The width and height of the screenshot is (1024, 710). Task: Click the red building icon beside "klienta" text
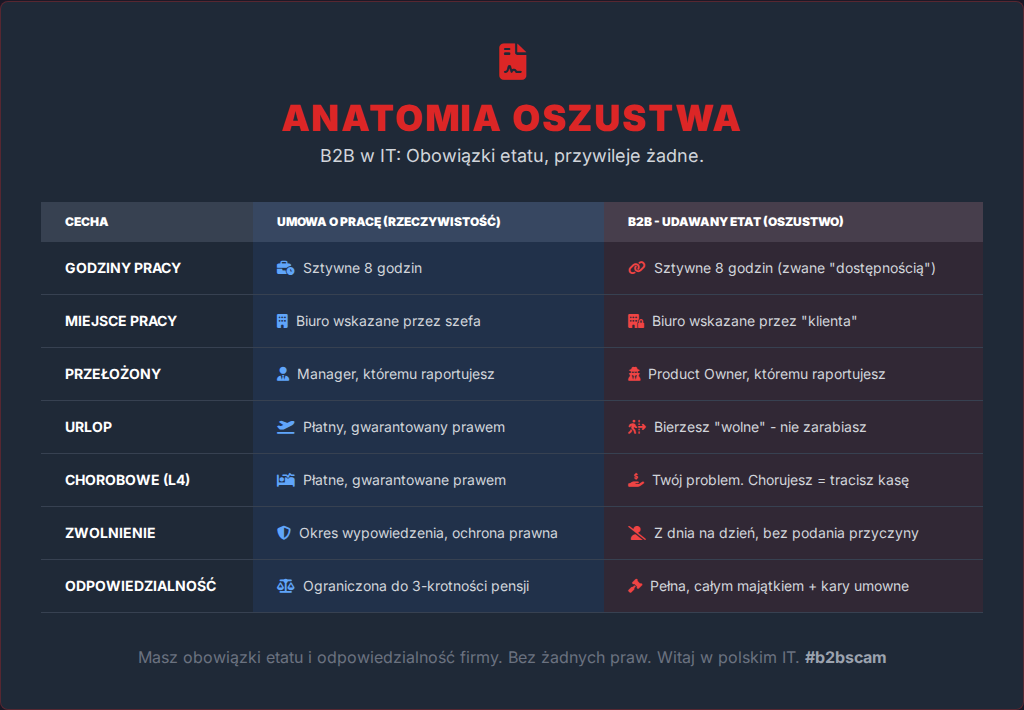click(635, 321)
